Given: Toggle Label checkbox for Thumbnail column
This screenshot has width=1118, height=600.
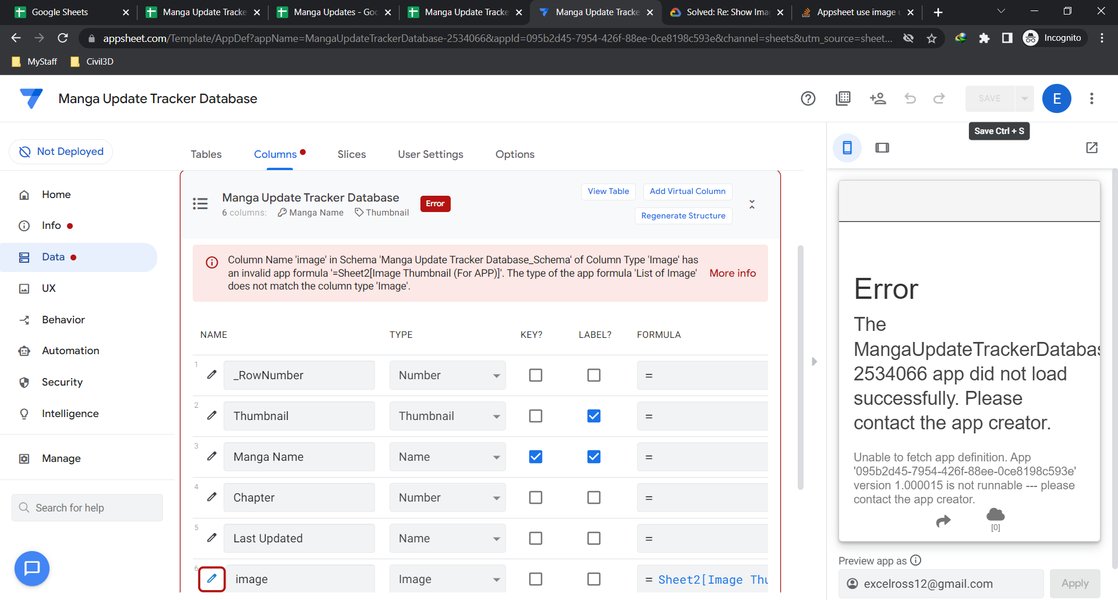Looking at the screenshot, I should [593, 415].
